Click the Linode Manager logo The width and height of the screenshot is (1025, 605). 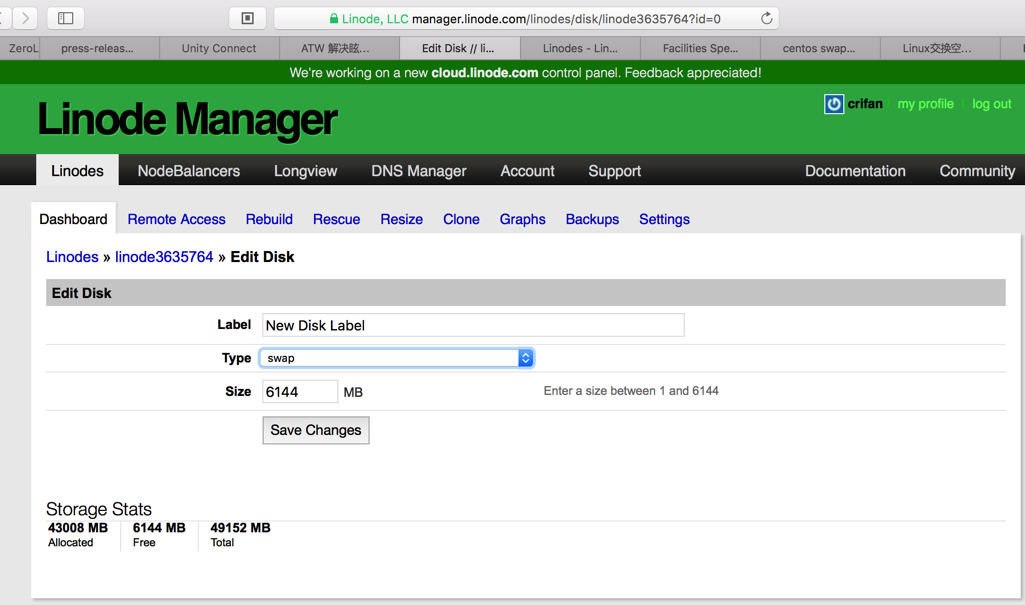click(187, 120)
